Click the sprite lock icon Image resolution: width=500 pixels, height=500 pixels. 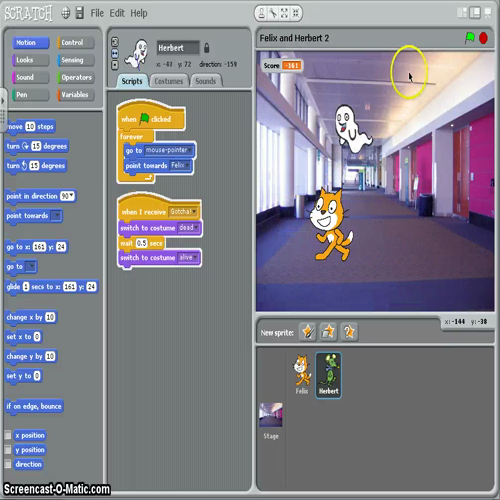point(207,48)
